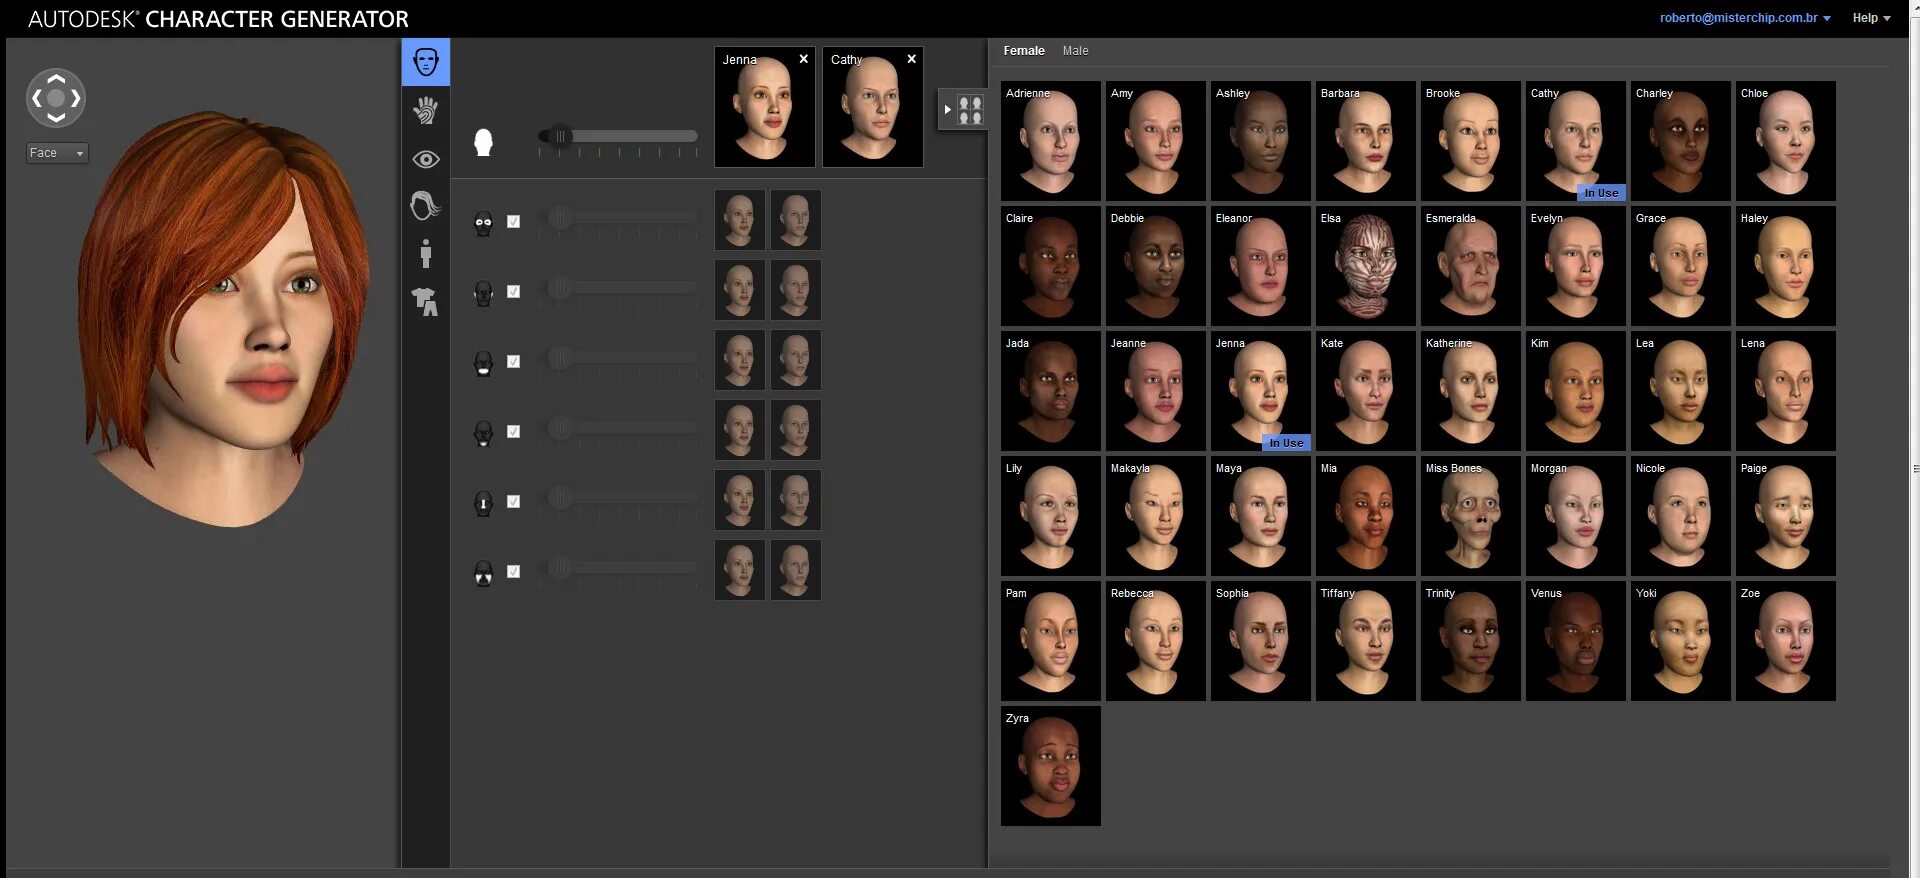Select the Jenna blend source thumbnail
Screen dimensions: 1920x878
coord(765,107)
